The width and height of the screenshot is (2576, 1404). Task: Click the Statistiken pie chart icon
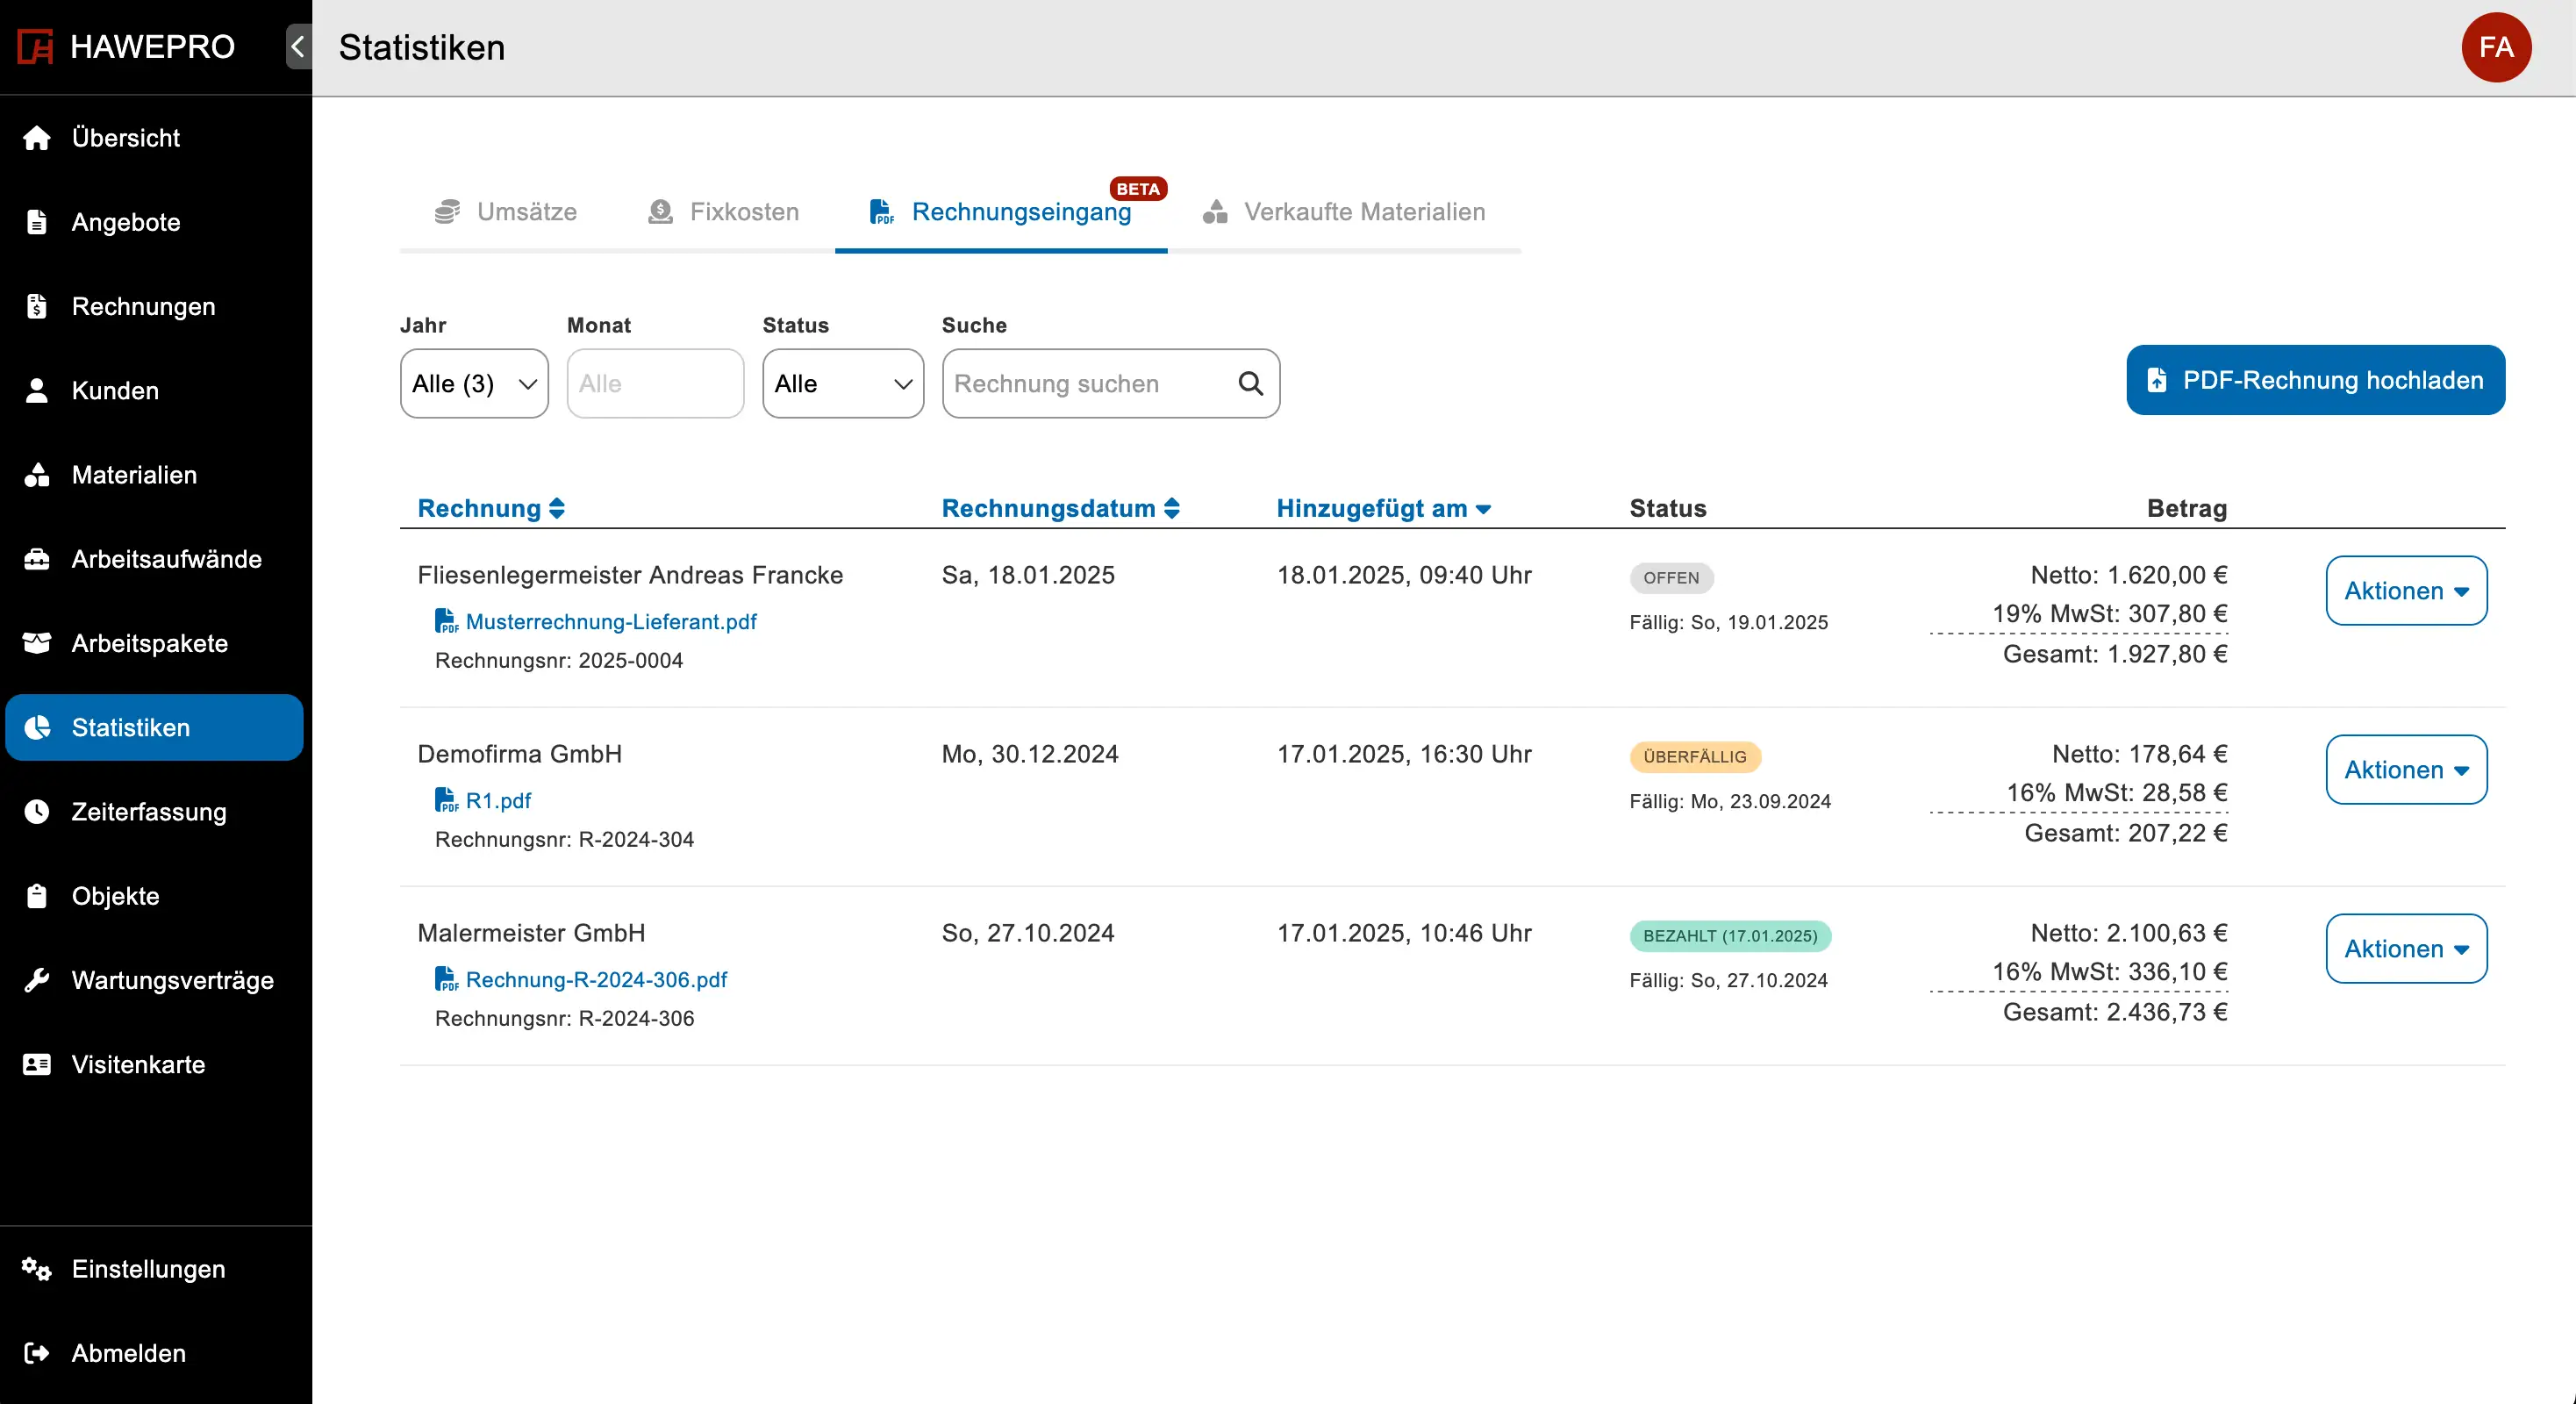coord(37,727)
